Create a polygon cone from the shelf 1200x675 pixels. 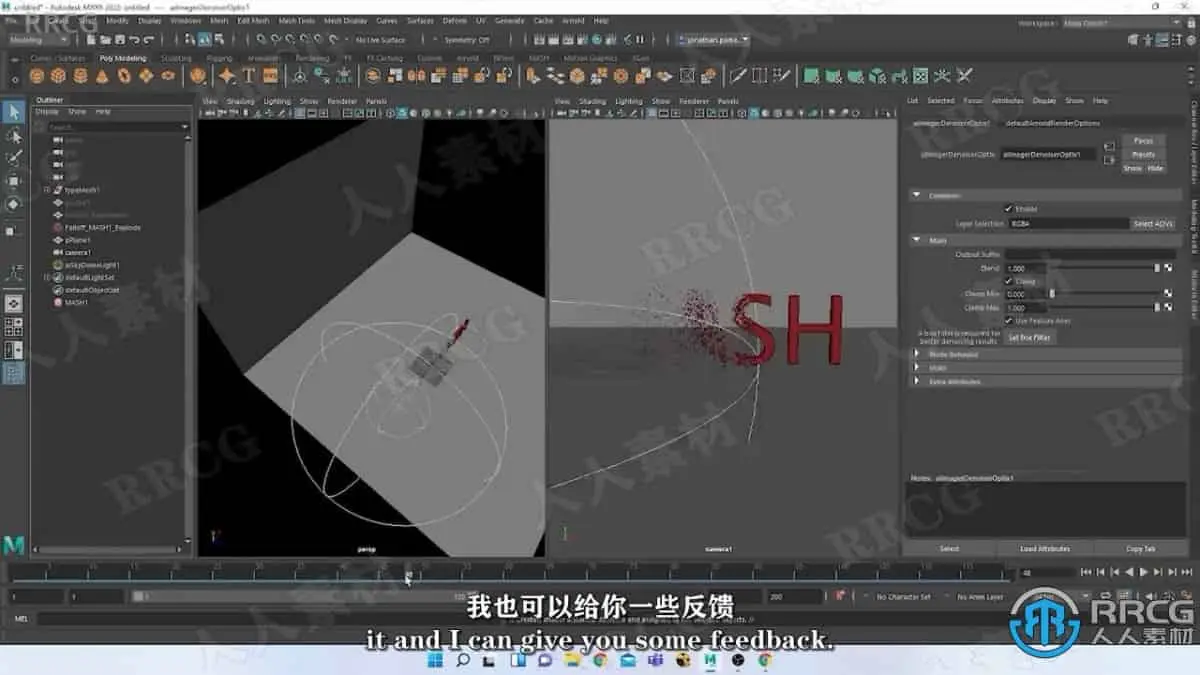click(x=102, y=76)
